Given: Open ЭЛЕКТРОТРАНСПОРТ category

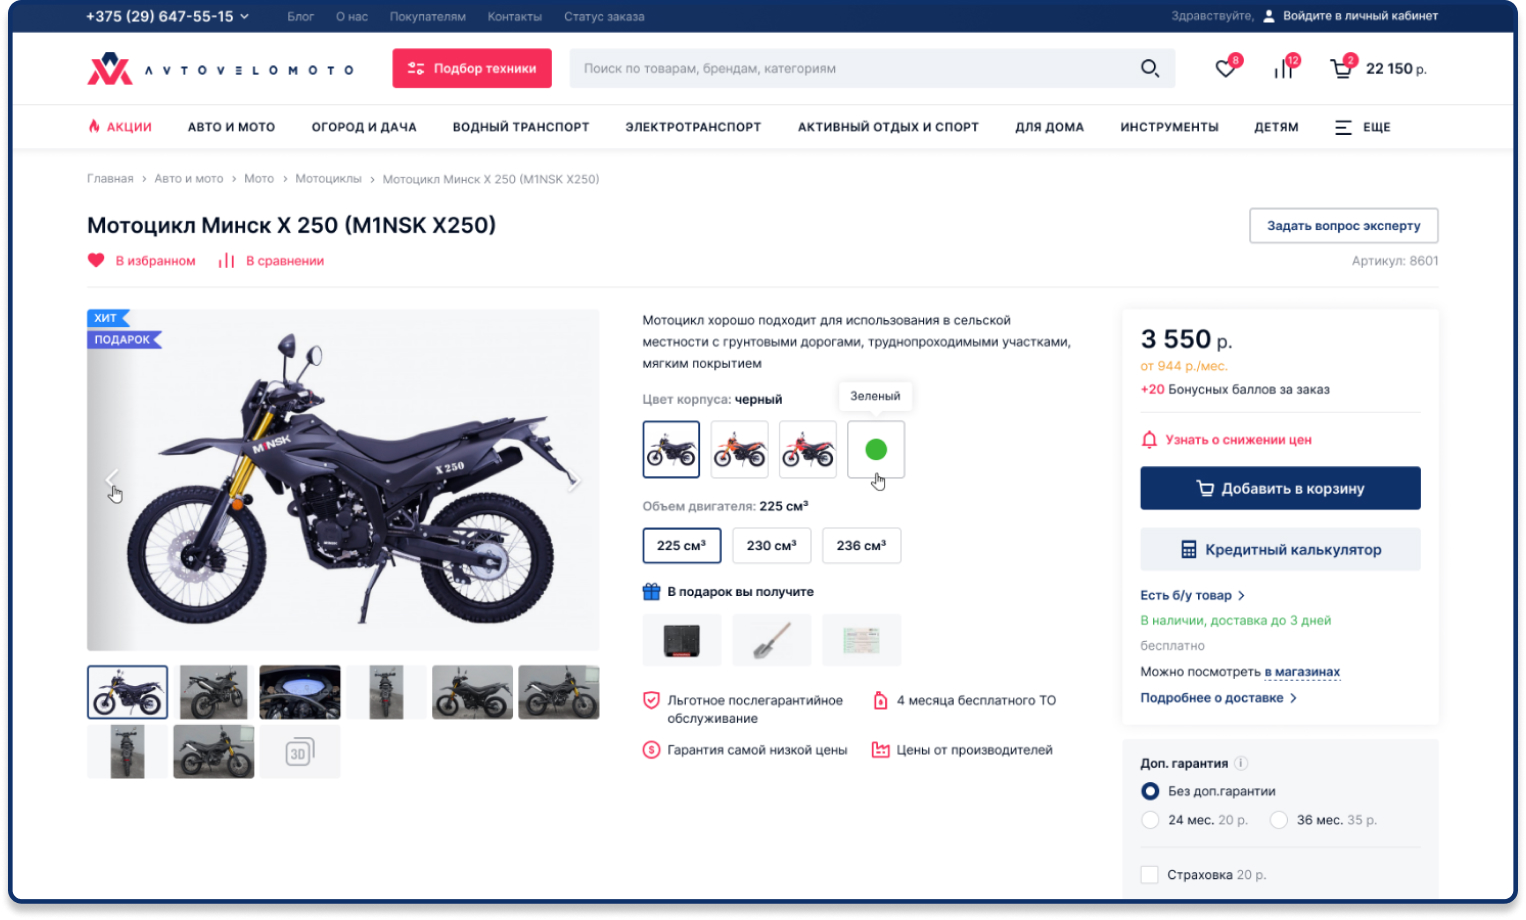Looking at the screenshot, I should 693,127.
